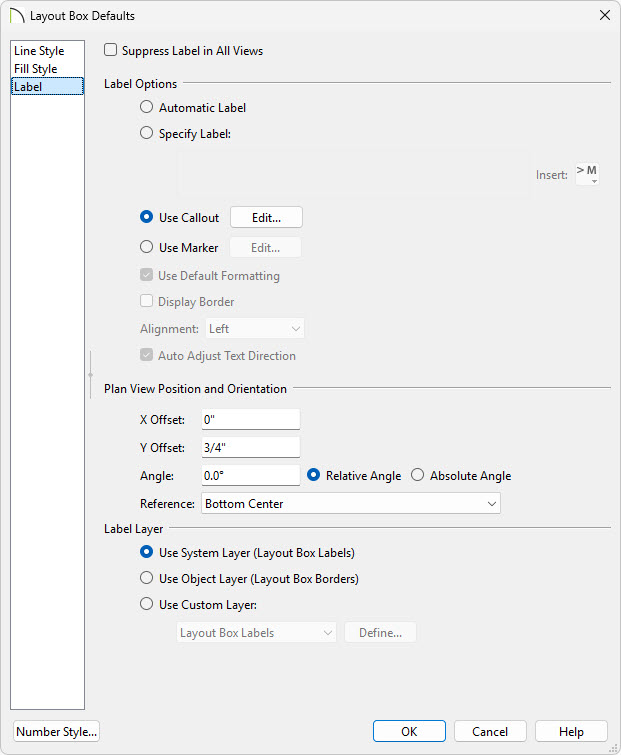This screenshot has width=621, height=755.
Task: Expand the Alignment dropdown set to Left
Action: [255, 329]
